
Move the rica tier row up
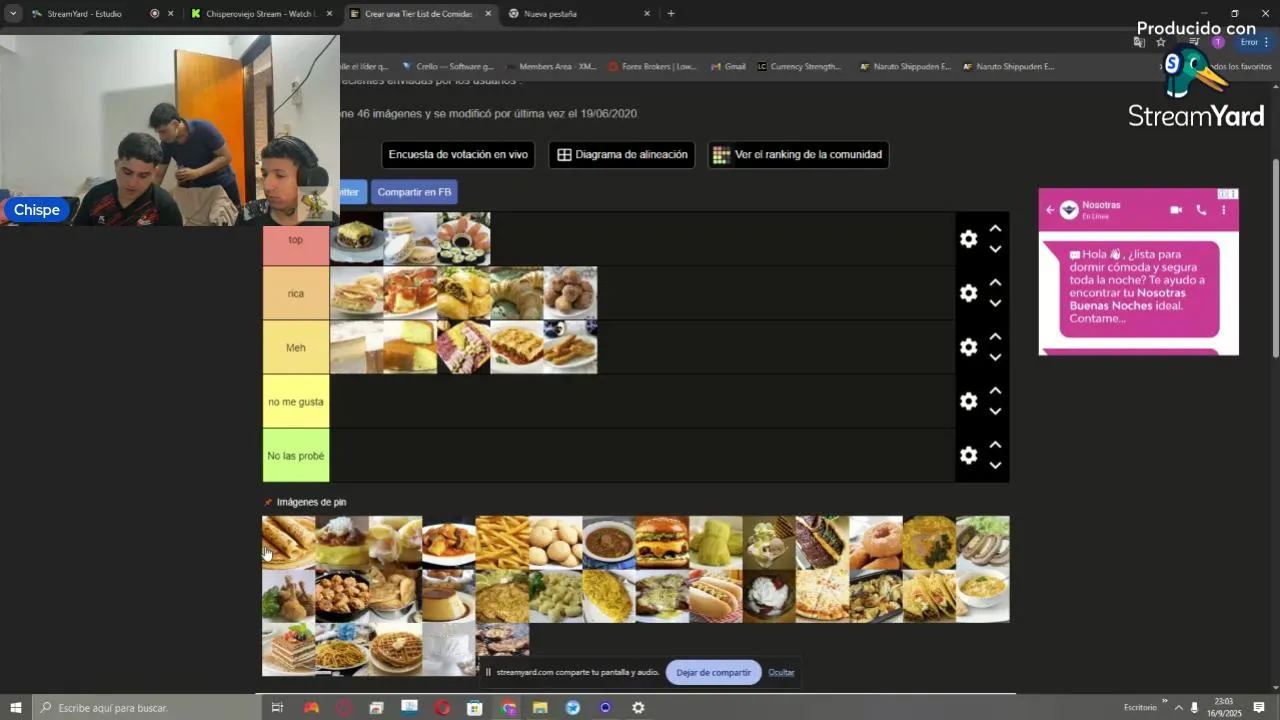[x=995, y=282]
